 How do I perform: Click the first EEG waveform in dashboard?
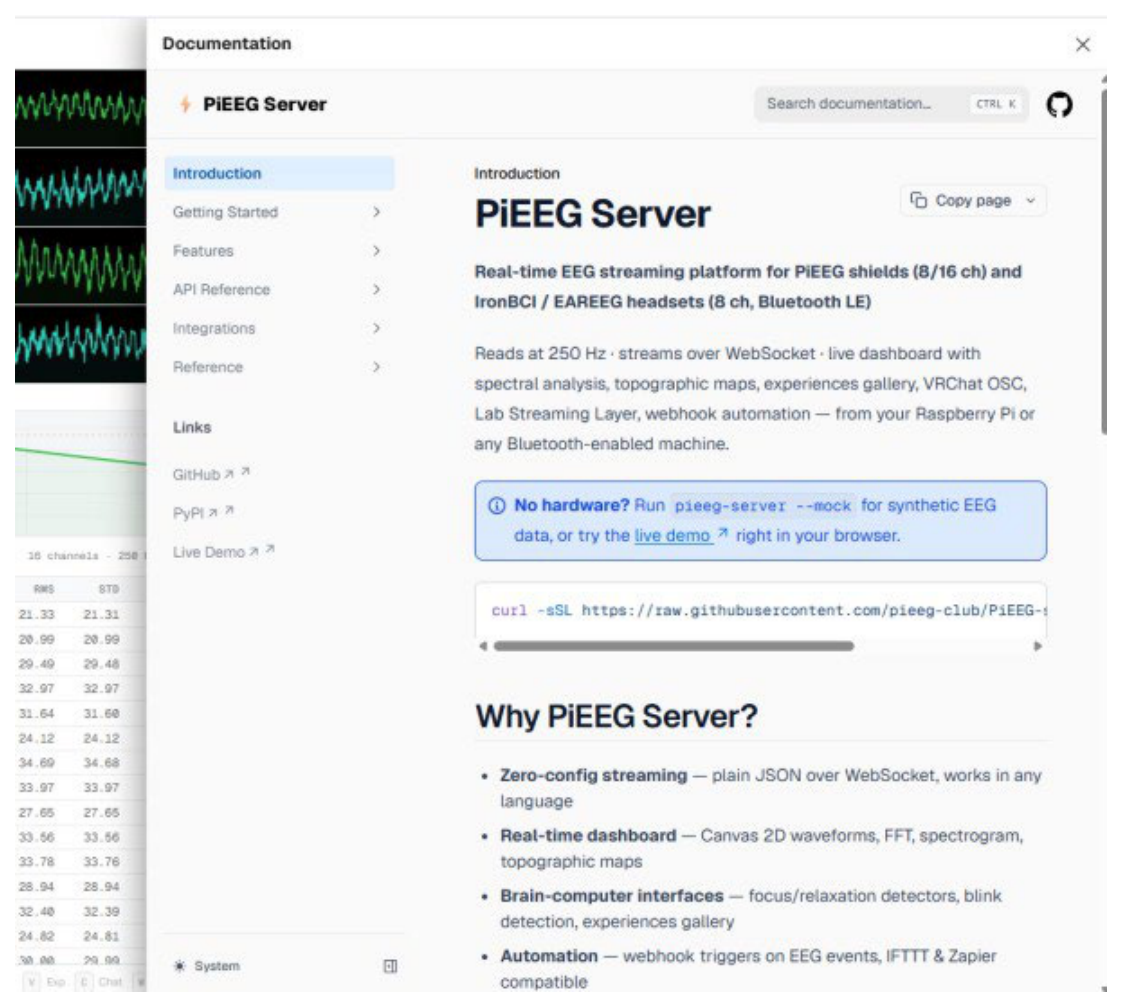click(81, 108)
